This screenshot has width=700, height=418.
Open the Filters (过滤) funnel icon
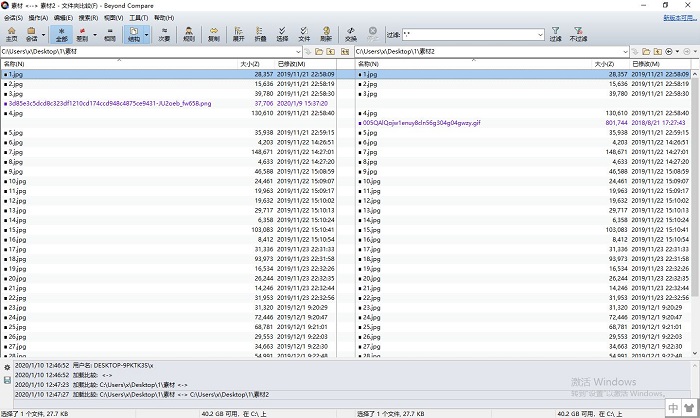[555, 34]
